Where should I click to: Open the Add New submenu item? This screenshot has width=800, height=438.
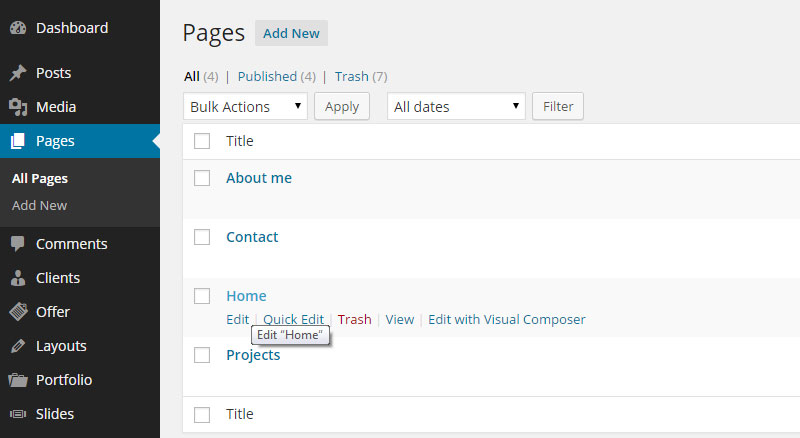click(40, 205)
